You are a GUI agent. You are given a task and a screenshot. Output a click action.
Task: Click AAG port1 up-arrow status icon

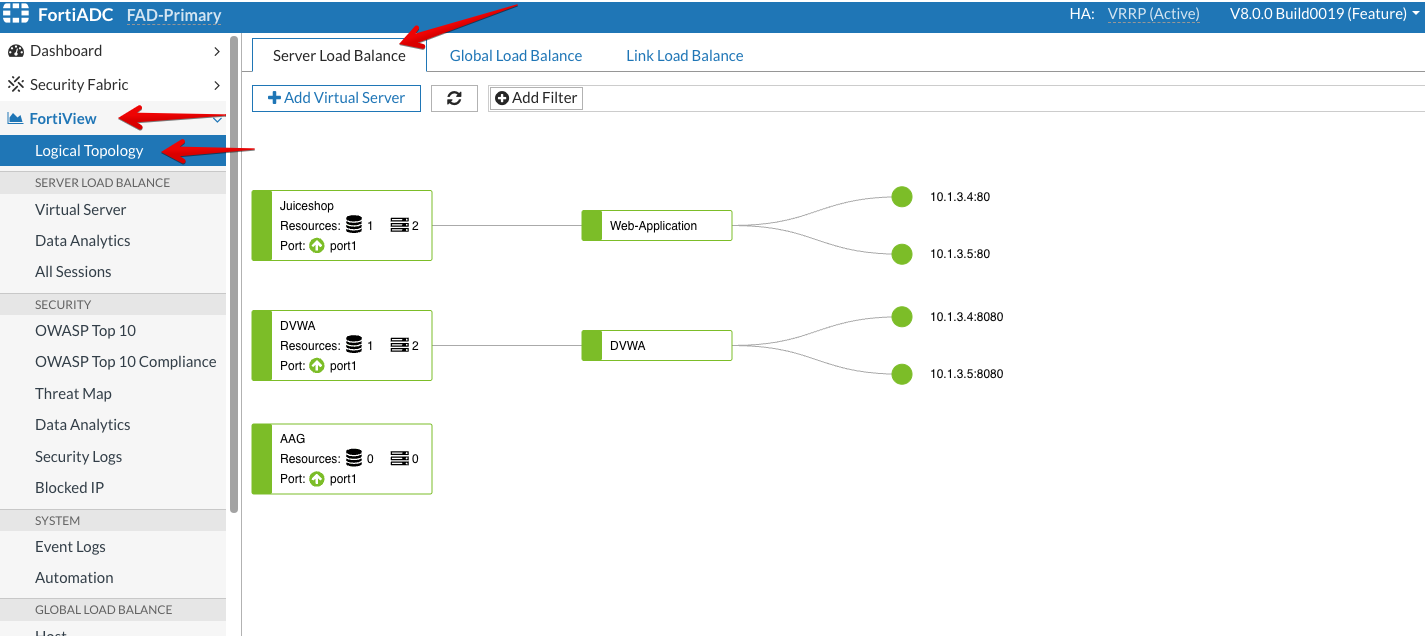317,479
